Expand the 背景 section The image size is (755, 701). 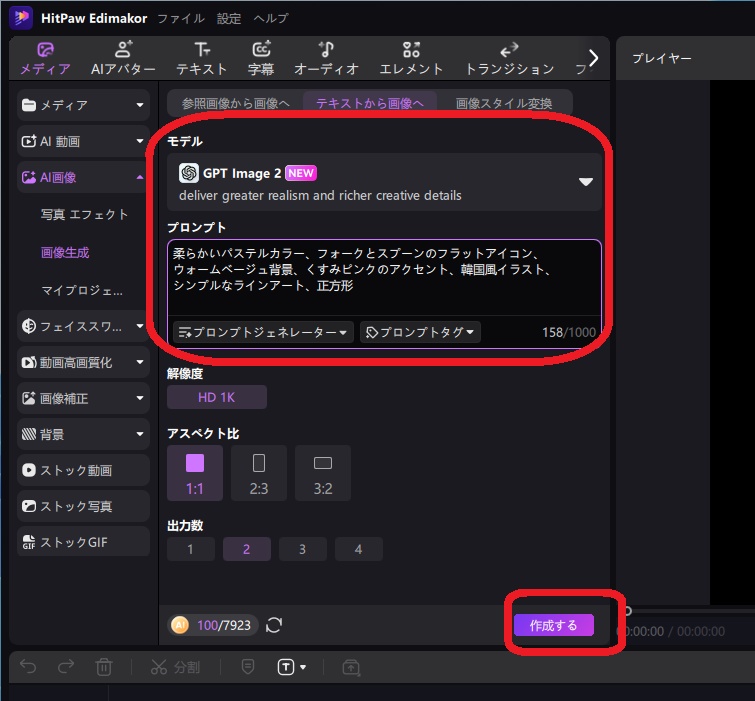(83, 434)
